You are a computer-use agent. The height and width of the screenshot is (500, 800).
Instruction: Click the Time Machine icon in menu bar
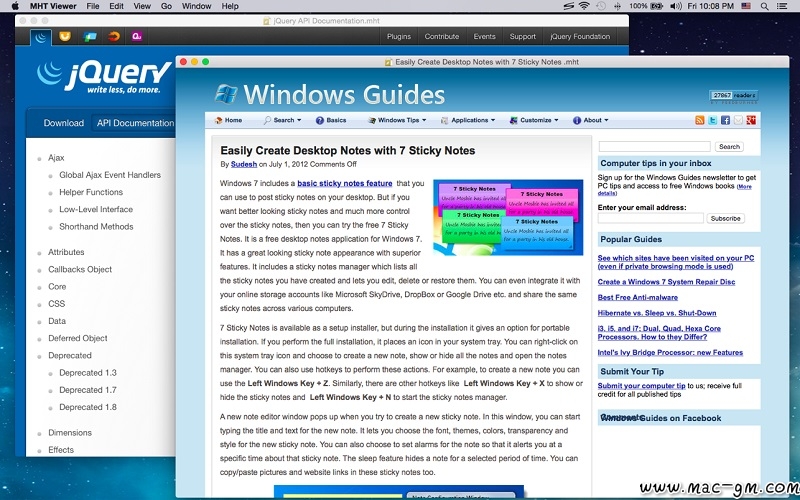601,6
